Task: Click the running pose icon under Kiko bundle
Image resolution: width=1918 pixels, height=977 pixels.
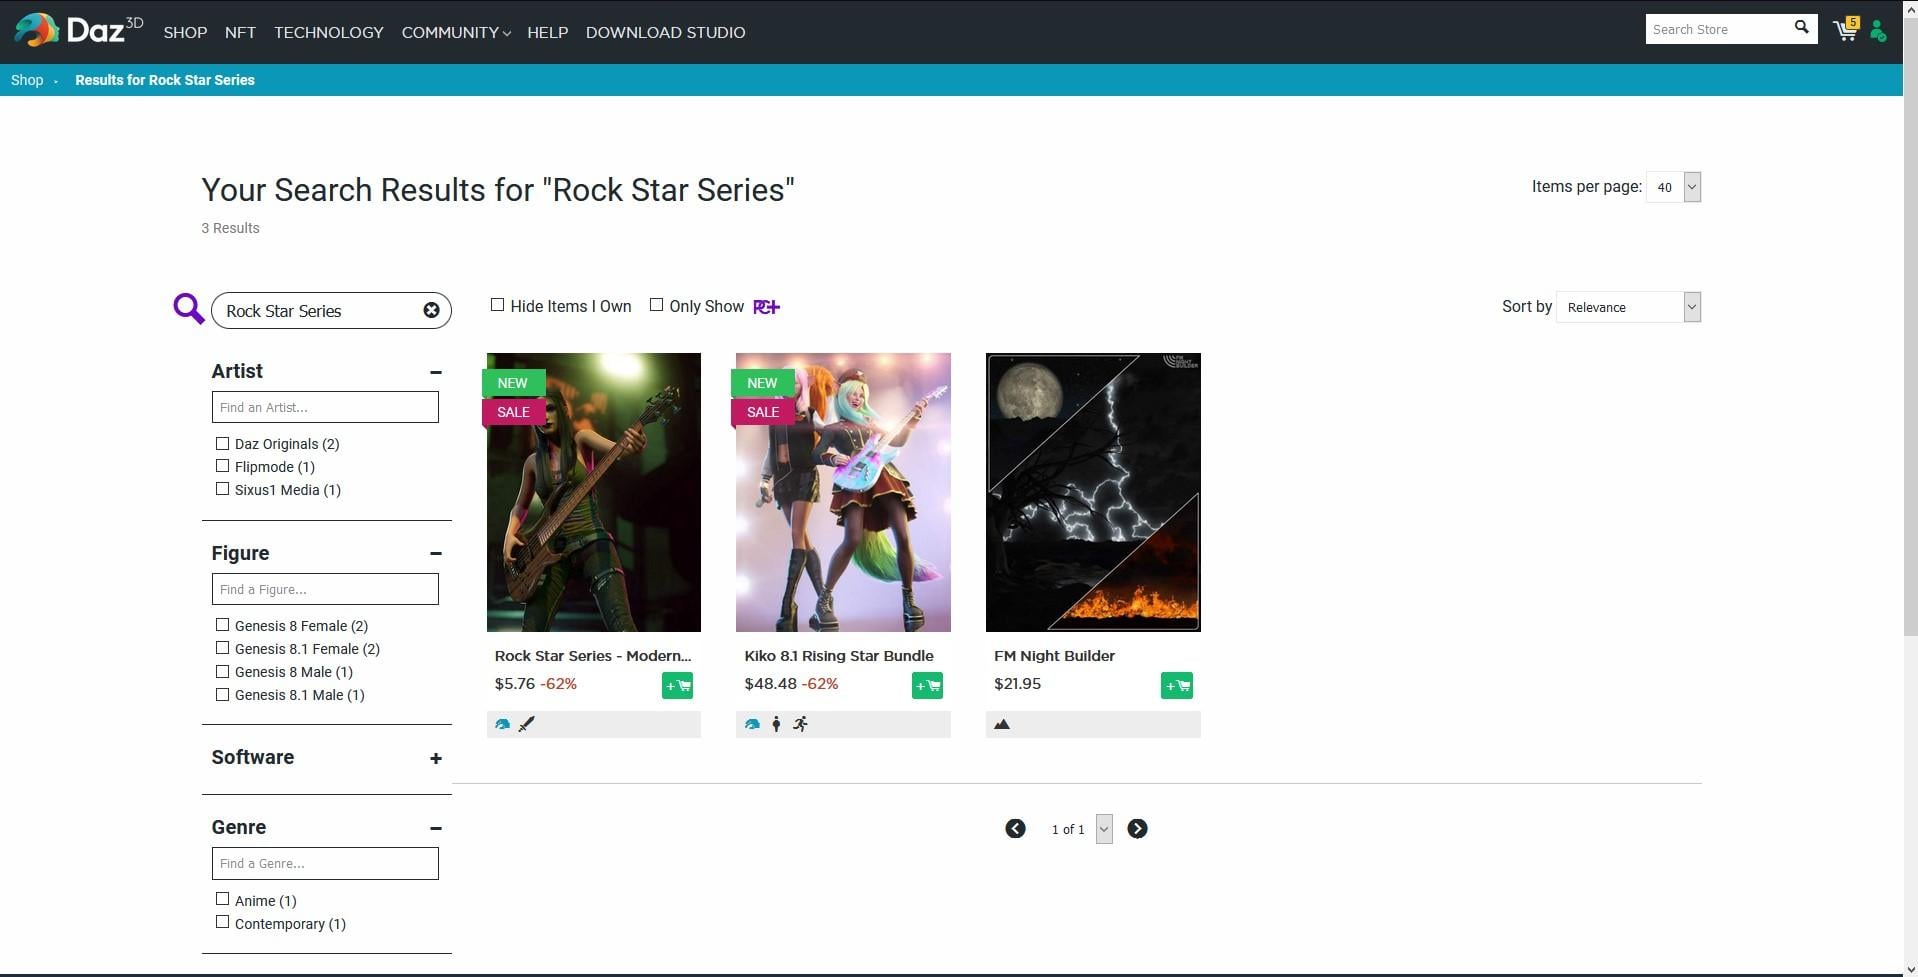Action: point(800,724)
